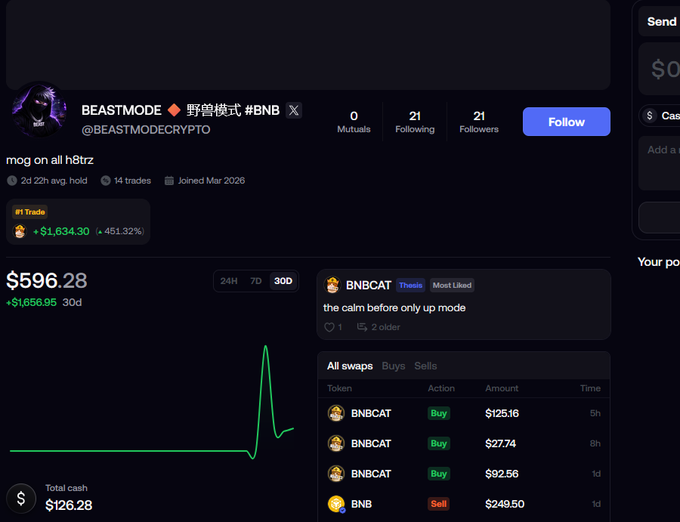Click the BNBCAT icon in the $125.16 row

pos(336,413)
